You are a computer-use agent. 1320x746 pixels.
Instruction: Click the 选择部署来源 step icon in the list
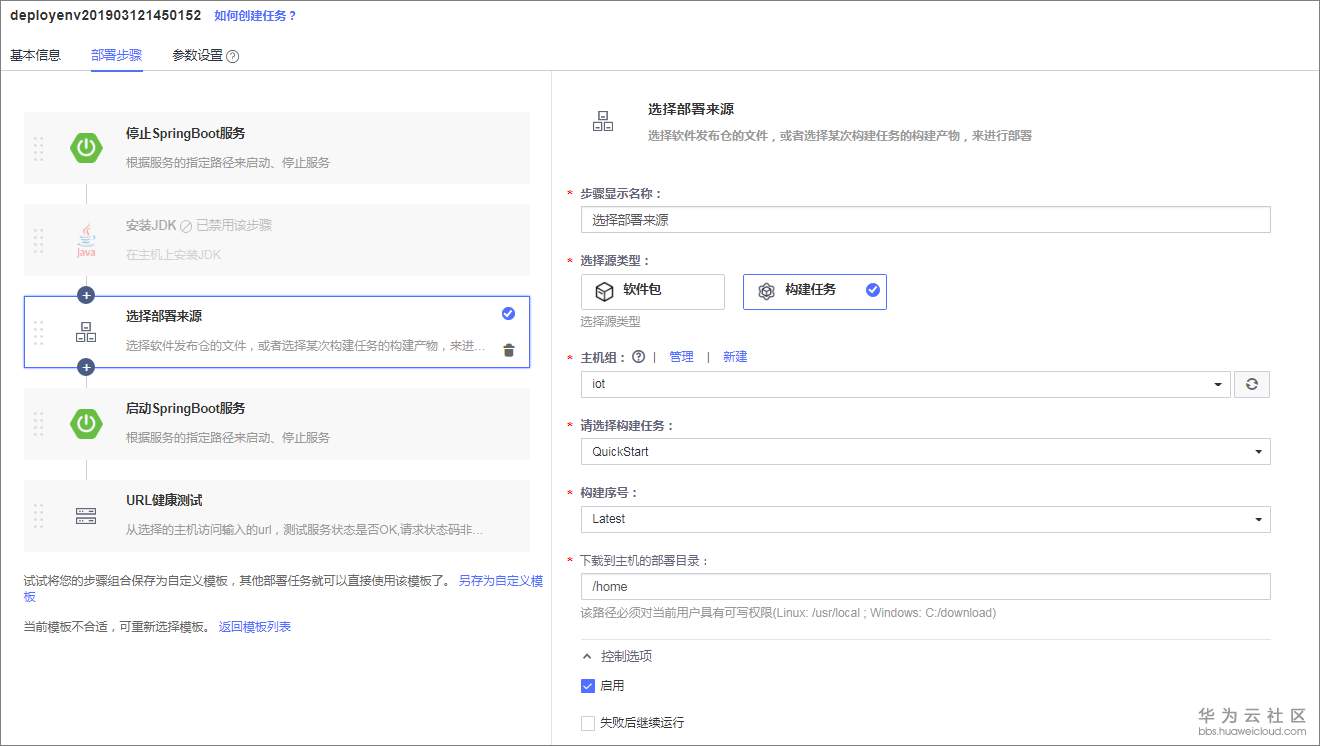pyautogui.click(x=86, y=332)
